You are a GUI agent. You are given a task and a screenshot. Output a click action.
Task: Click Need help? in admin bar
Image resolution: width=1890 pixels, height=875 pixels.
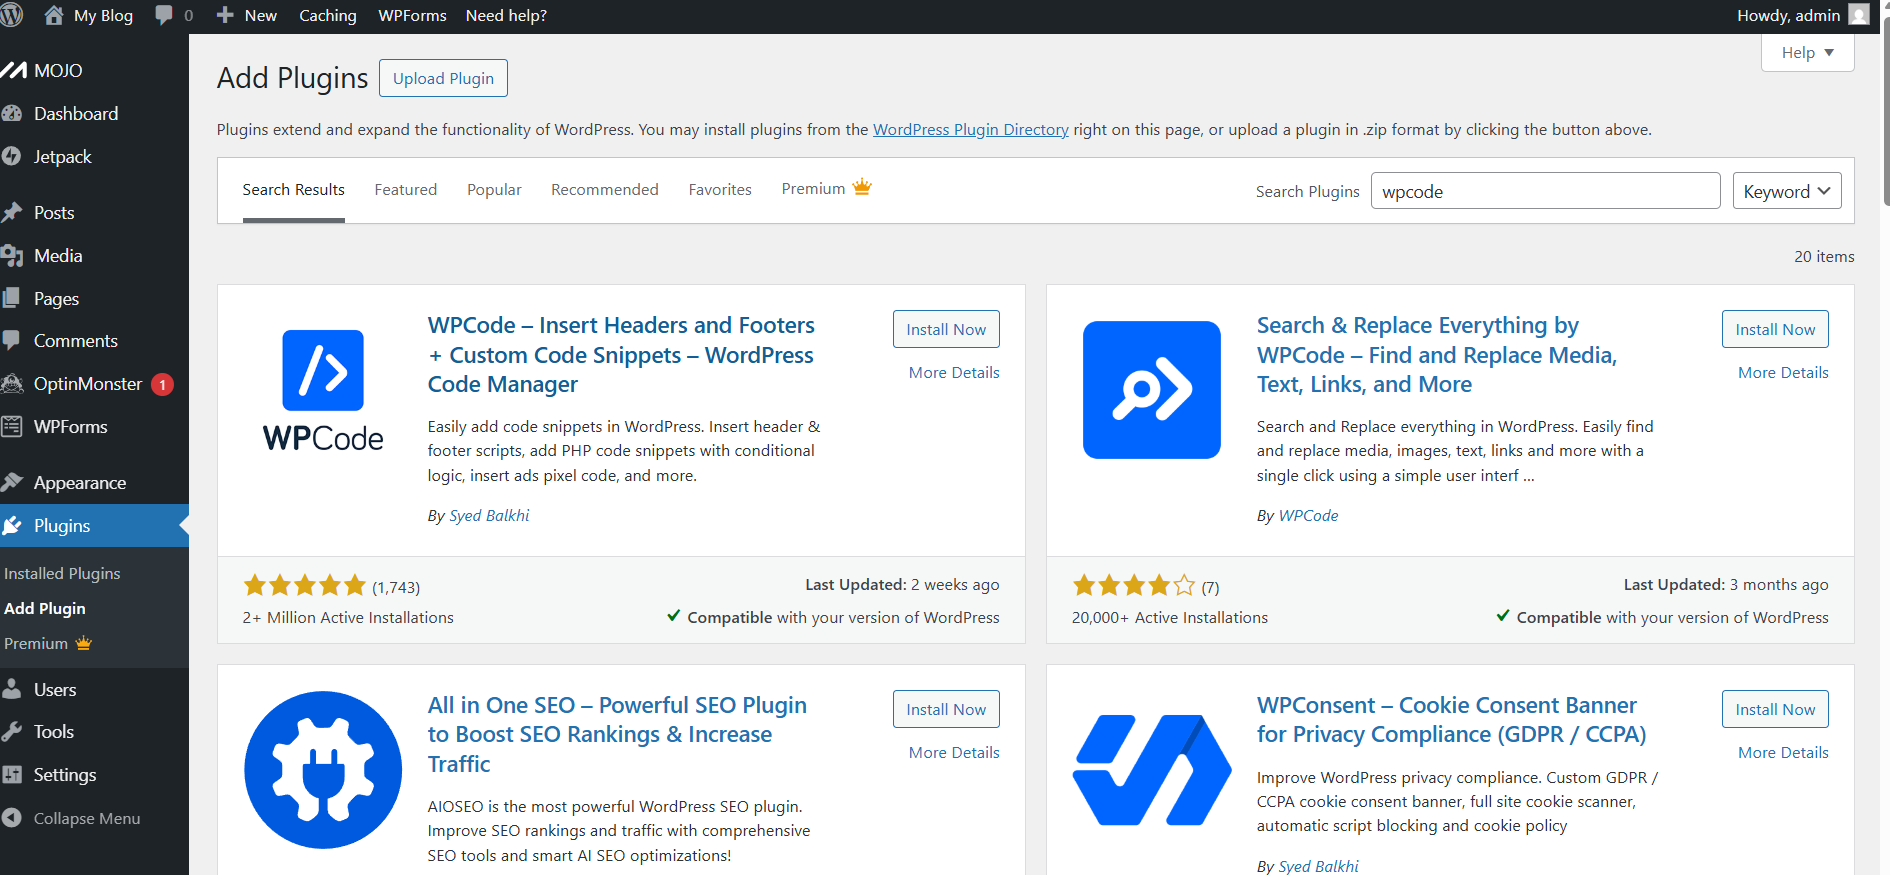[x=506, y=15]
